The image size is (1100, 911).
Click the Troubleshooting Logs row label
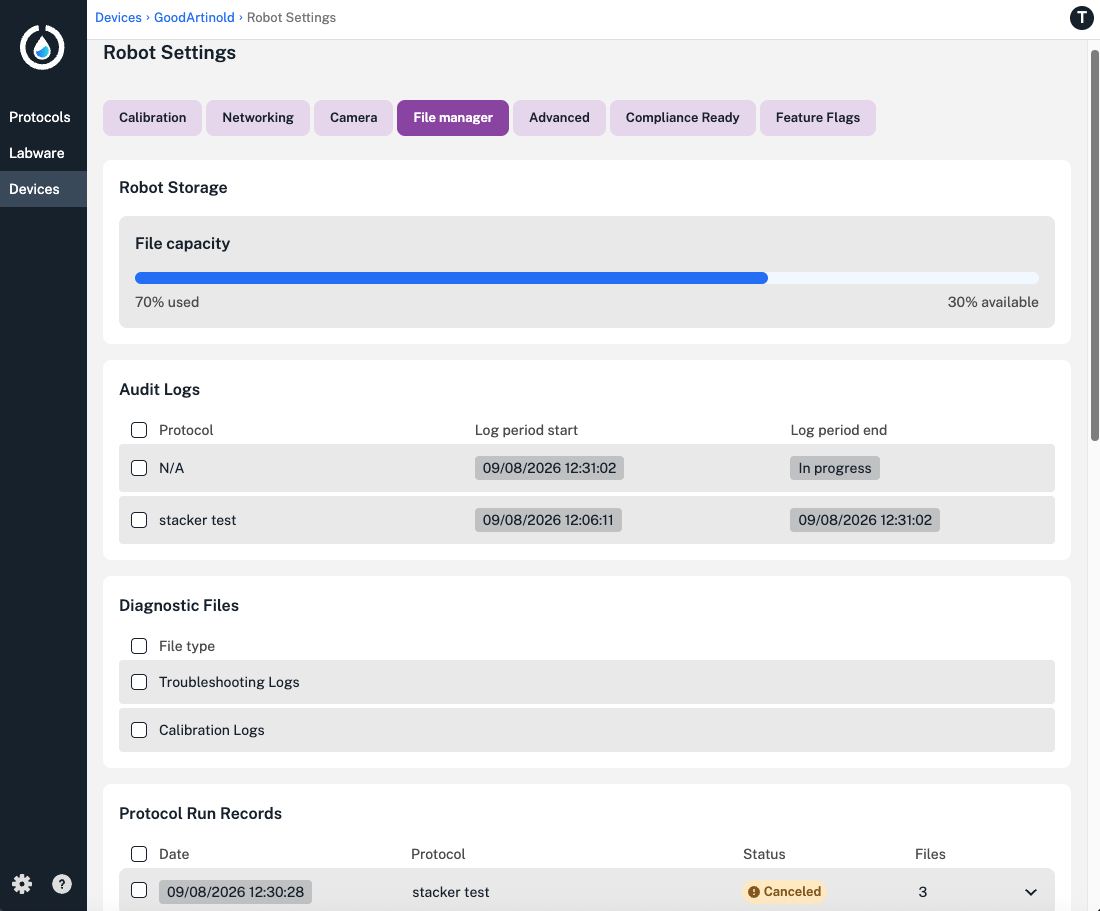229,682
